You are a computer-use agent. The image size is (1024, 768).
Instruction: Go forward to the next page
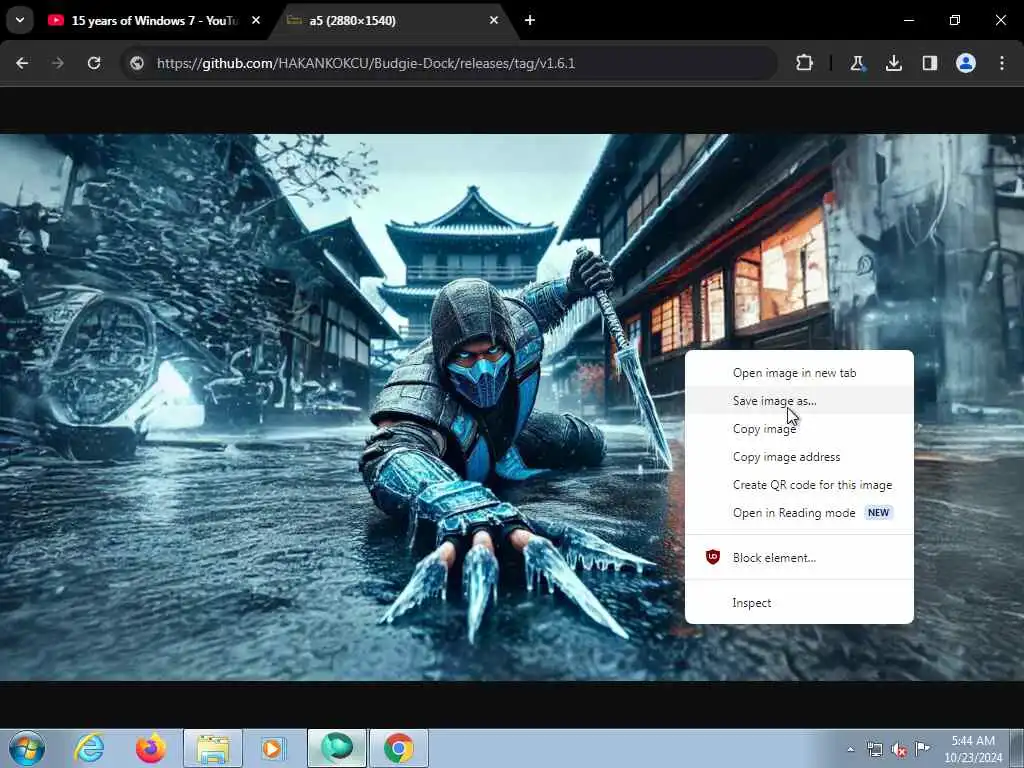[x=57, y=63]
